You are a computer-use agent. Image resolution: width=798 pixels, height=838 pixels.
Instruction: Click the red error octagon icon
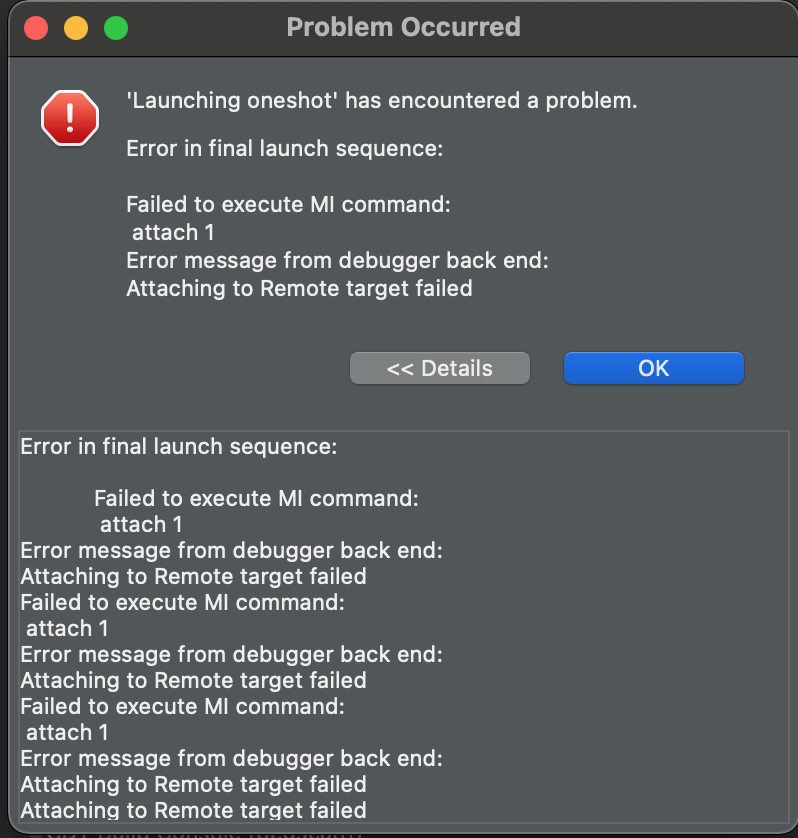click(x=70, y=118)
